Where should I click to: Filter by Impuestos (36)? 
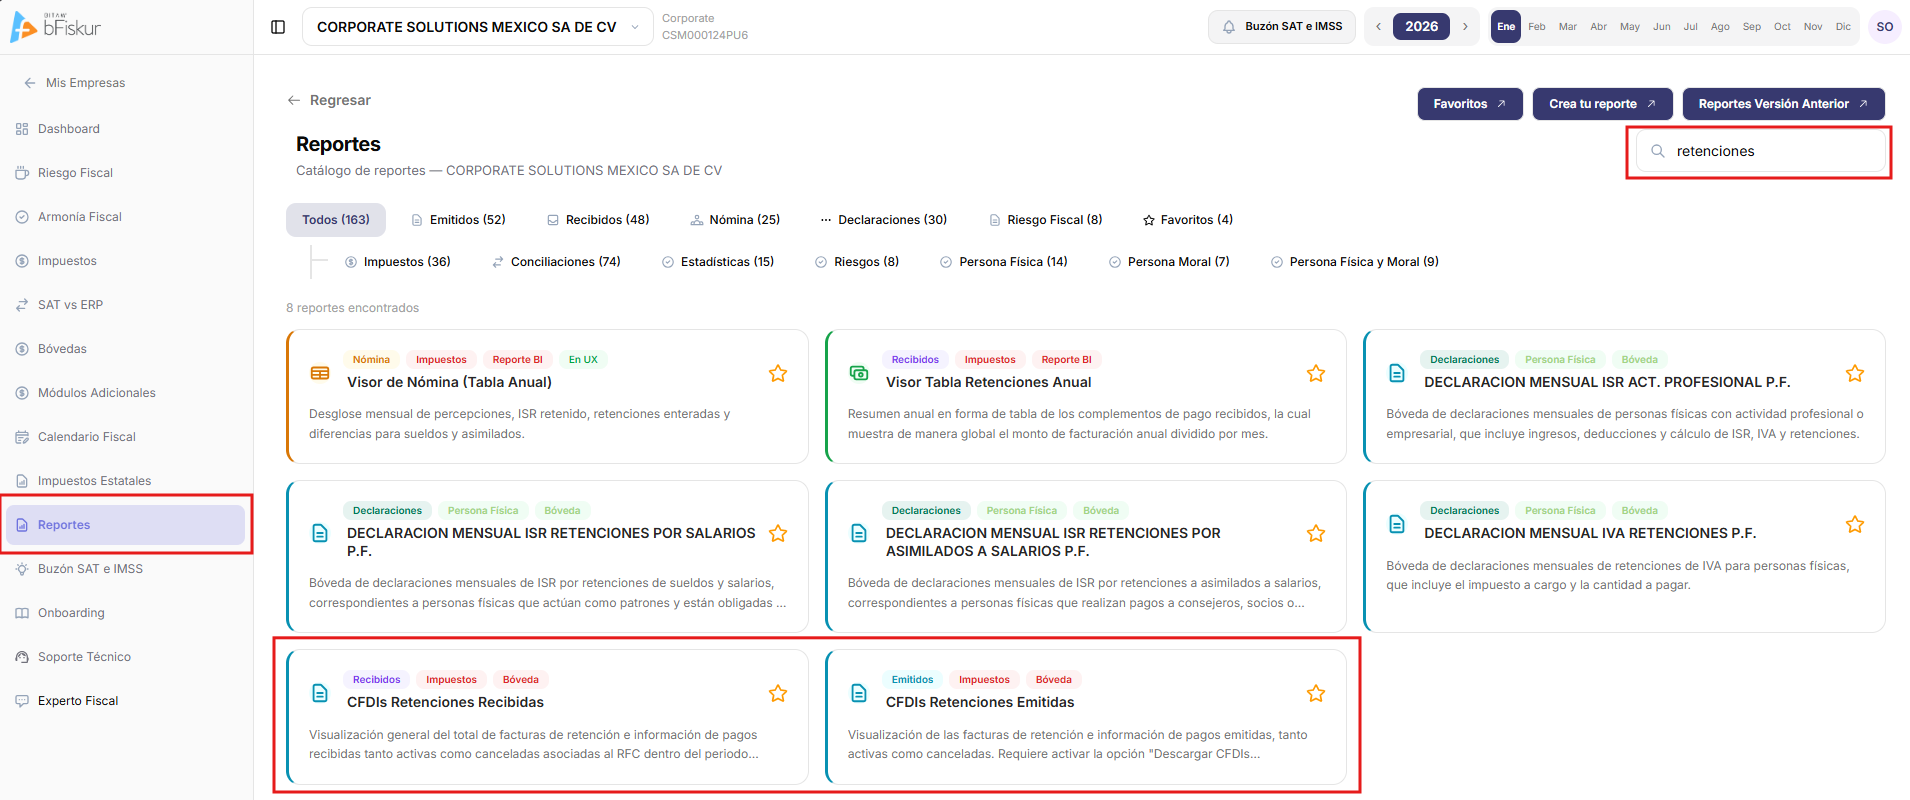coord(397,262)
